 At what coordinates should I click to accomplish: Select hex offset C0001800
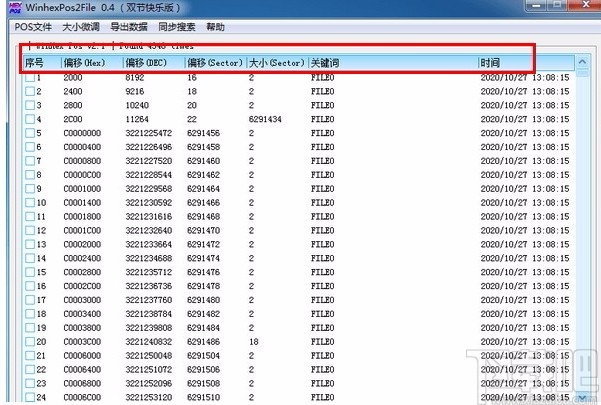[82, 216]
